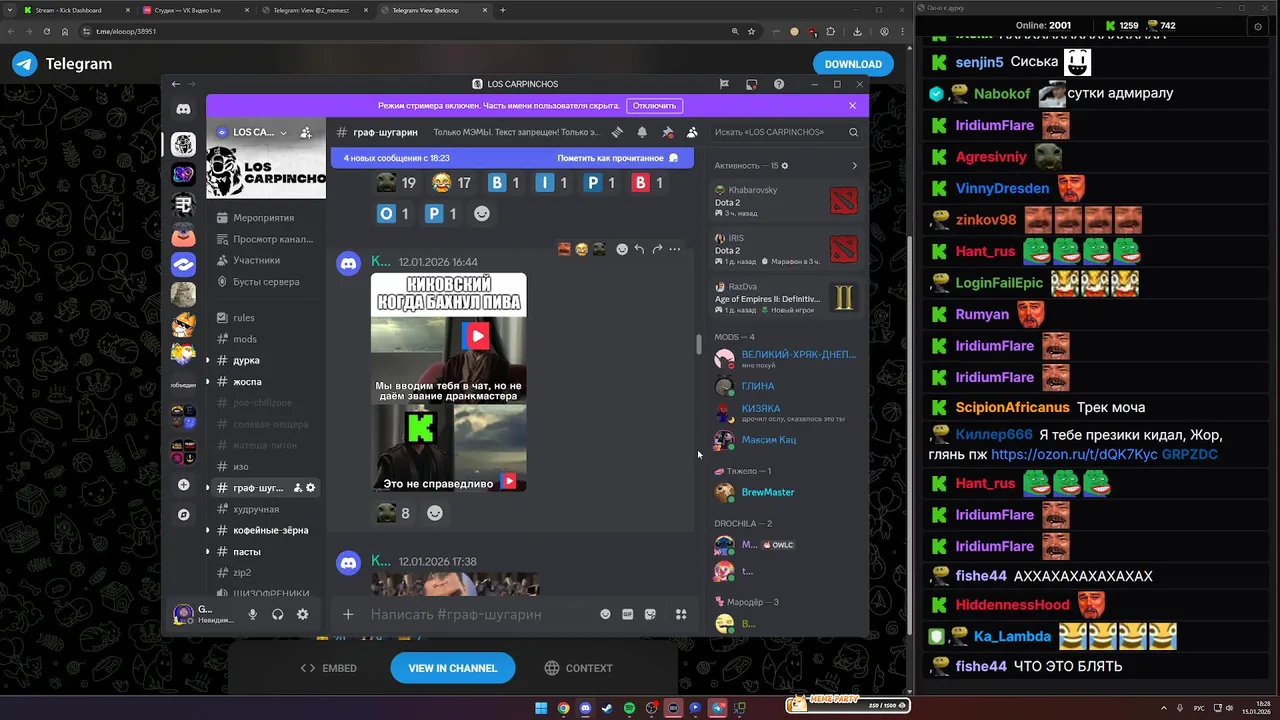Toggle the reaction with count 8
The image size is (1280, 720).
tap(393, 513)
